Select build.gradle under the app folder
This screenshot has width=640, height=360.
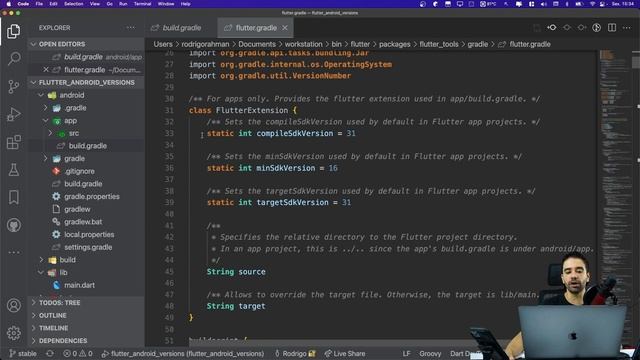pos(87,146)
